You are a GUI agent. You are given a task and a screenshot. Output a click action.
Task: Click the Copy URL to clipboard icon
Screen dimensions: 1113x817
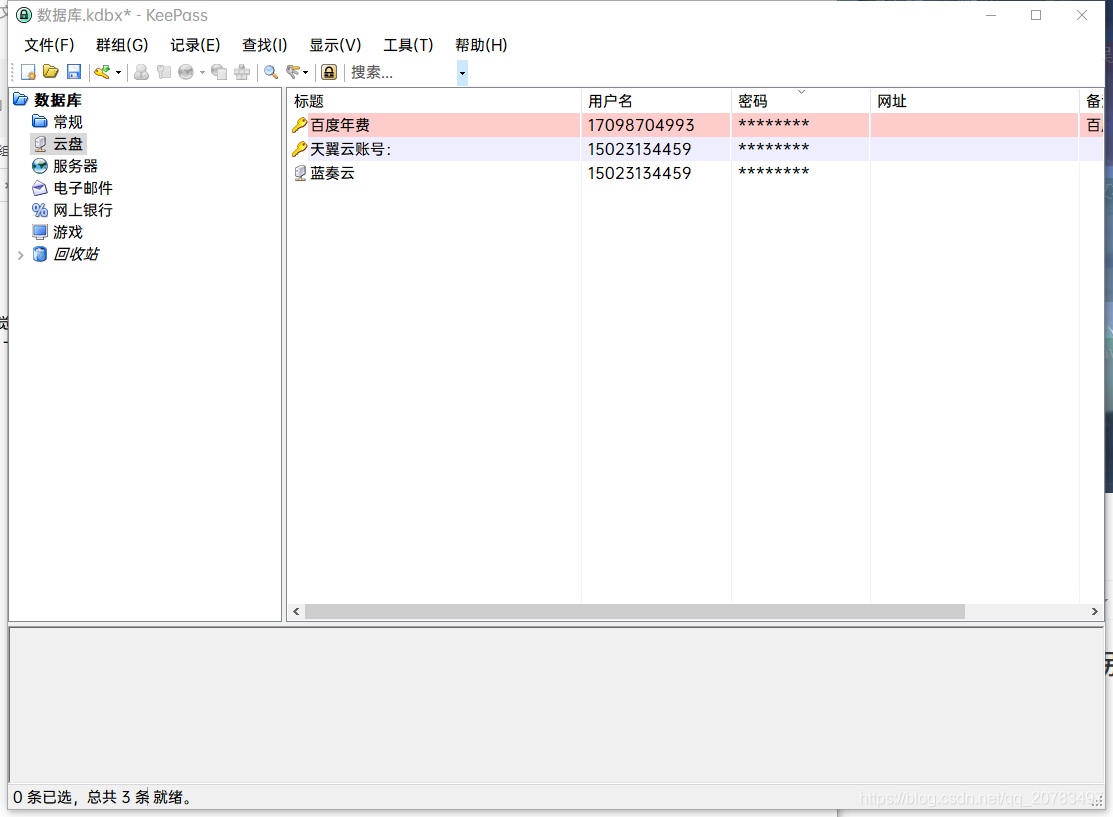tap(219, 72)
